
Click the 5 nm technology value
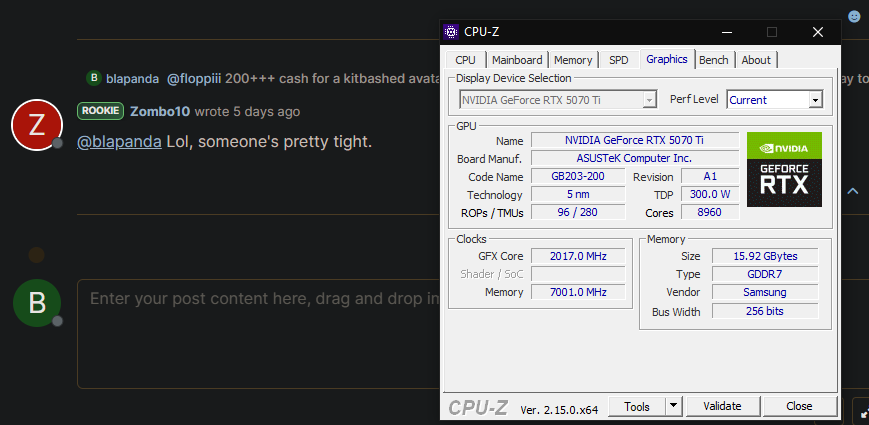(578, 194)
